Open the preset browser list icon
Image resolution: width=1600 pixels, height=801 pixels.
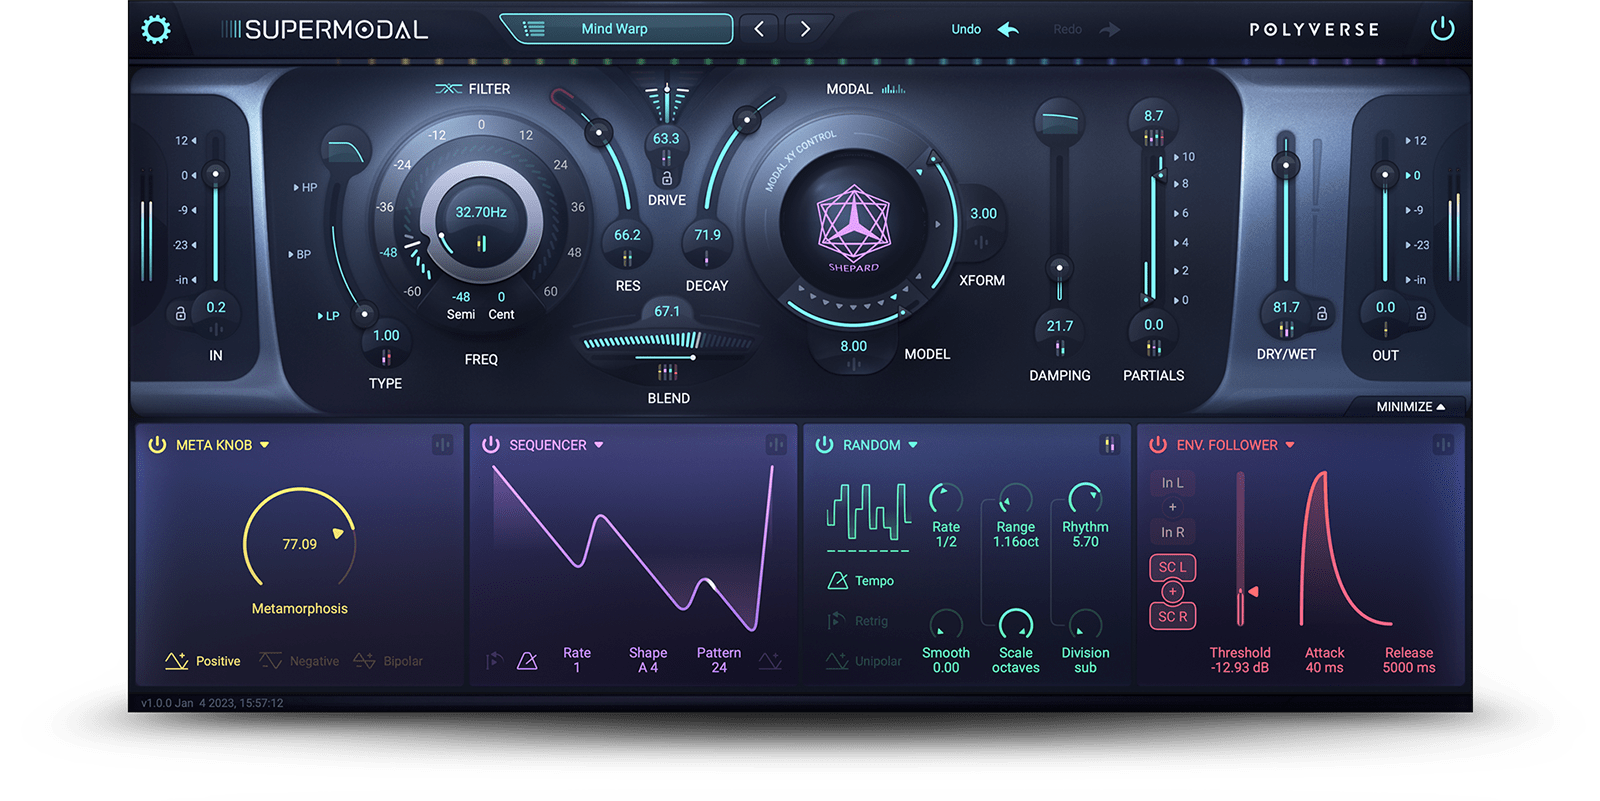pos(534,29)
